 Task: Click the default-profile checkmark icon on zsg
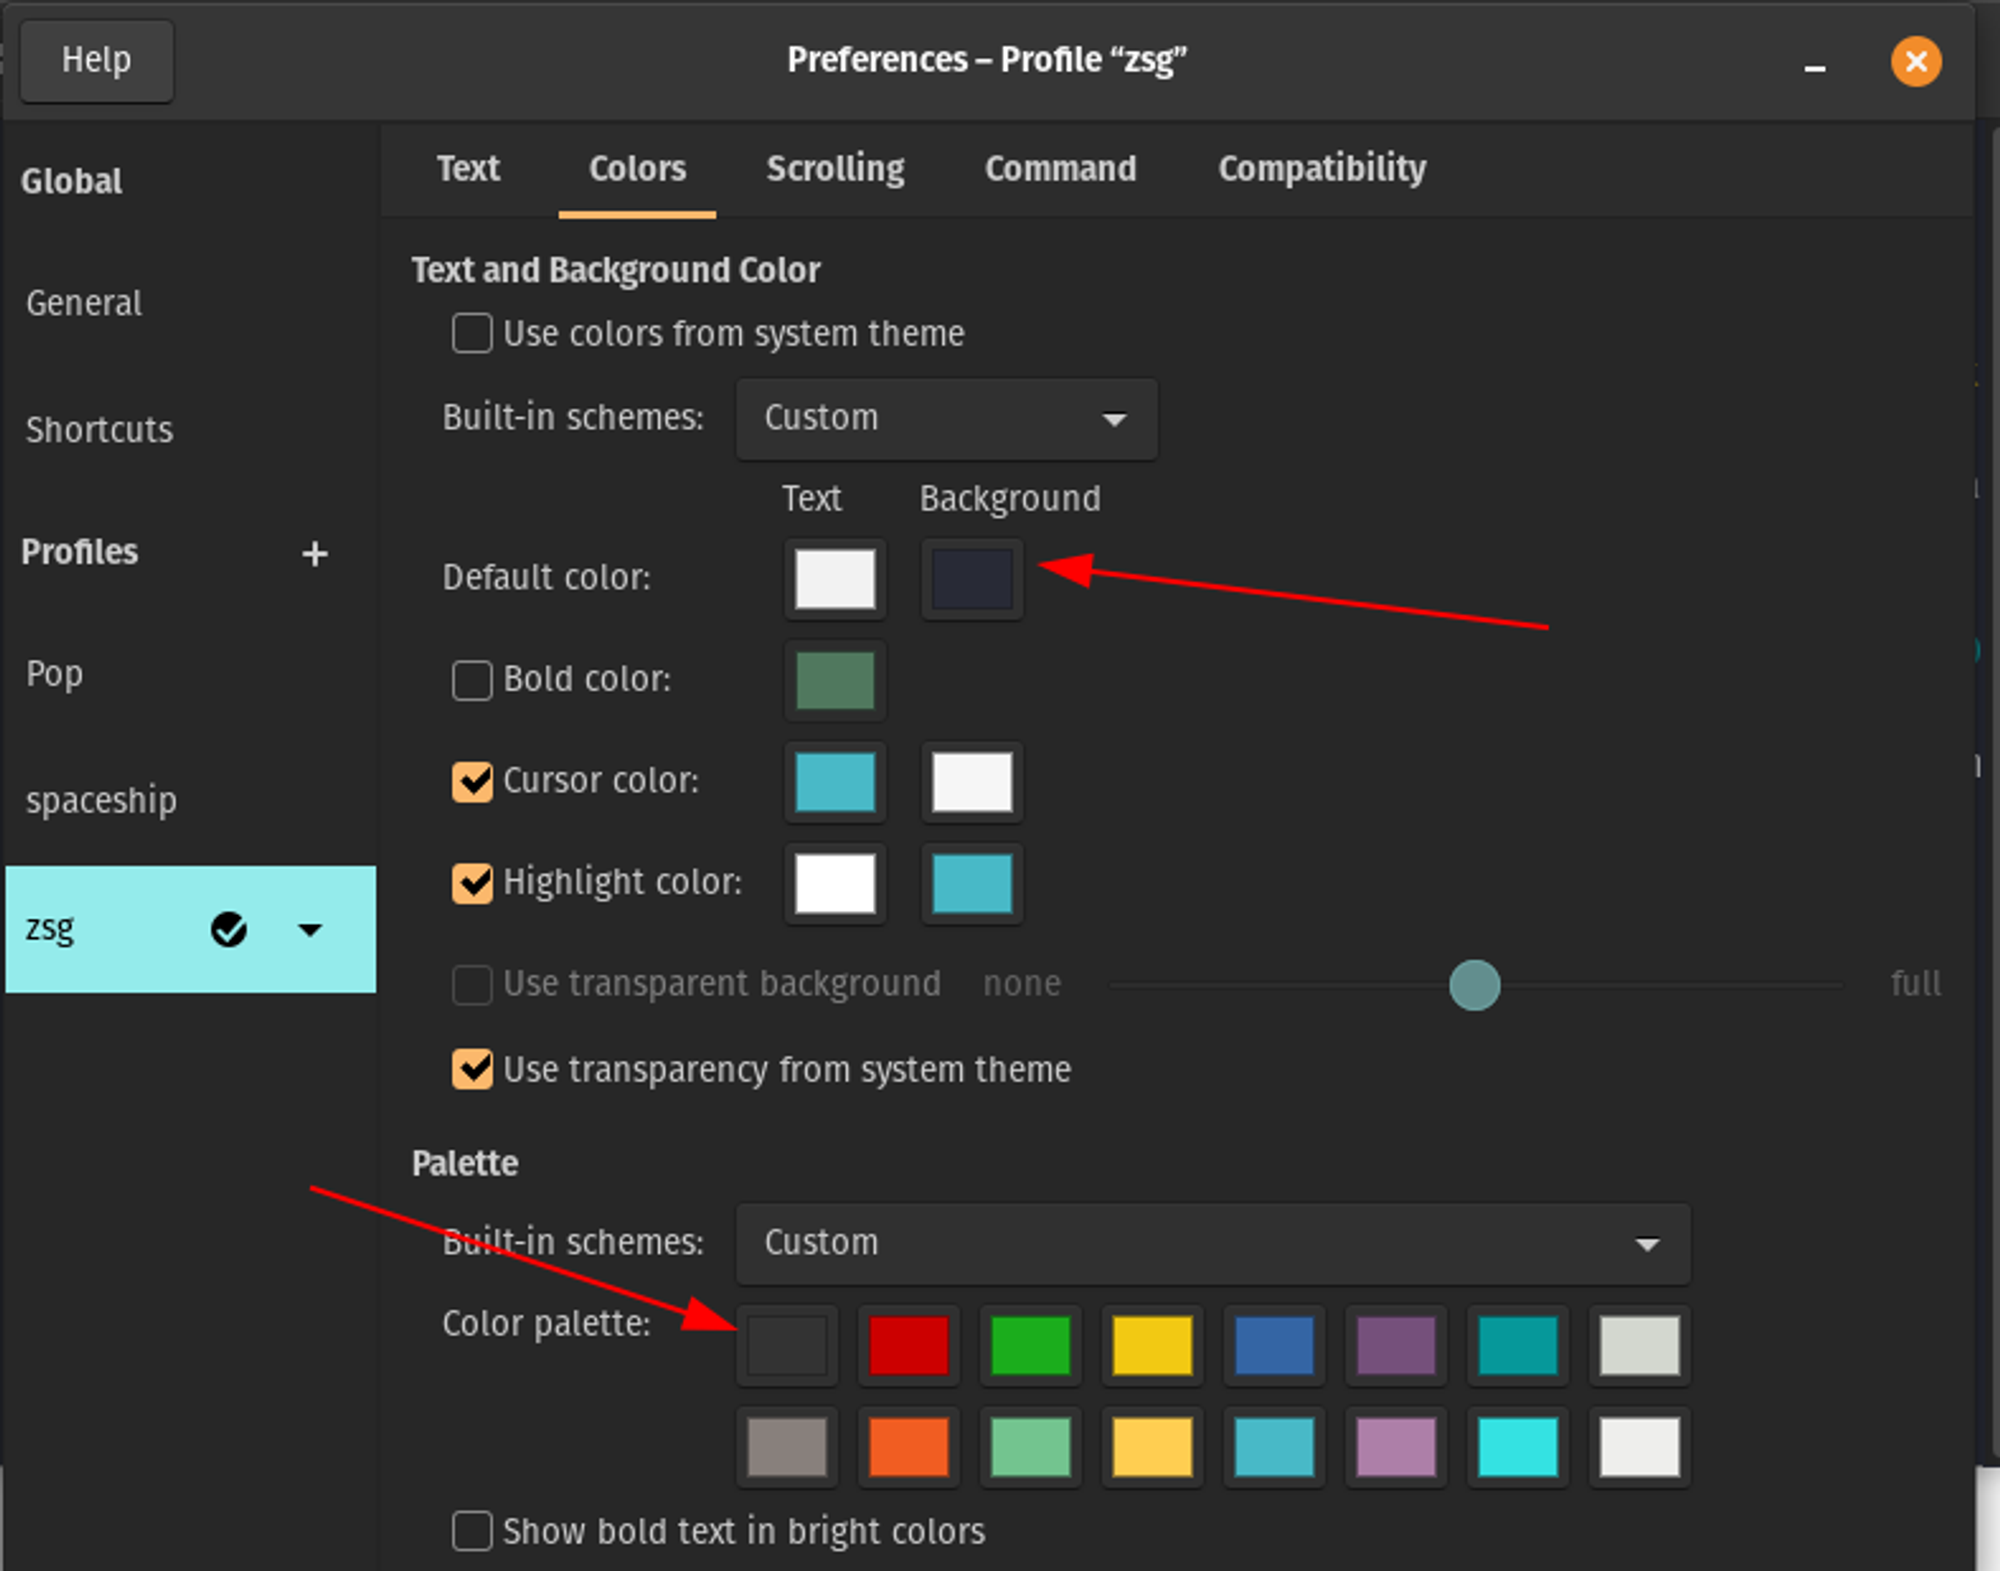point(229,930)
